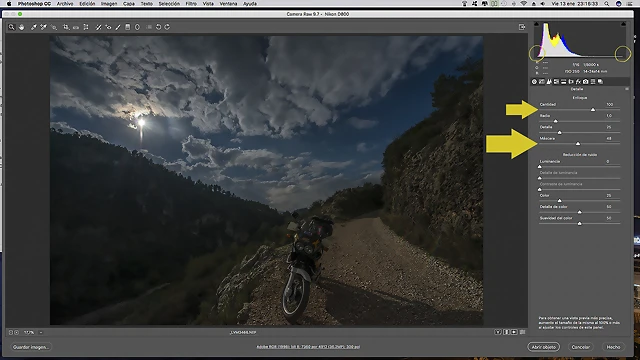Open the Filtro menu

pyautogui.click(x=191, y=4)
